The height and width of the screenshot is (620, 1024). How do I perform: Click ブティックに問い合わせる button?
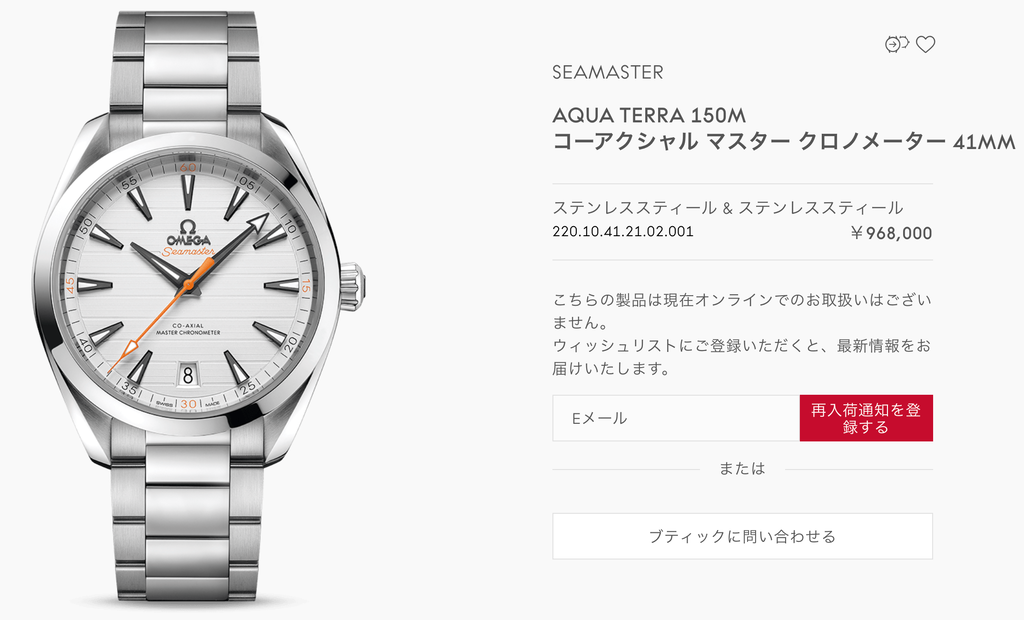tap(743, 536)
